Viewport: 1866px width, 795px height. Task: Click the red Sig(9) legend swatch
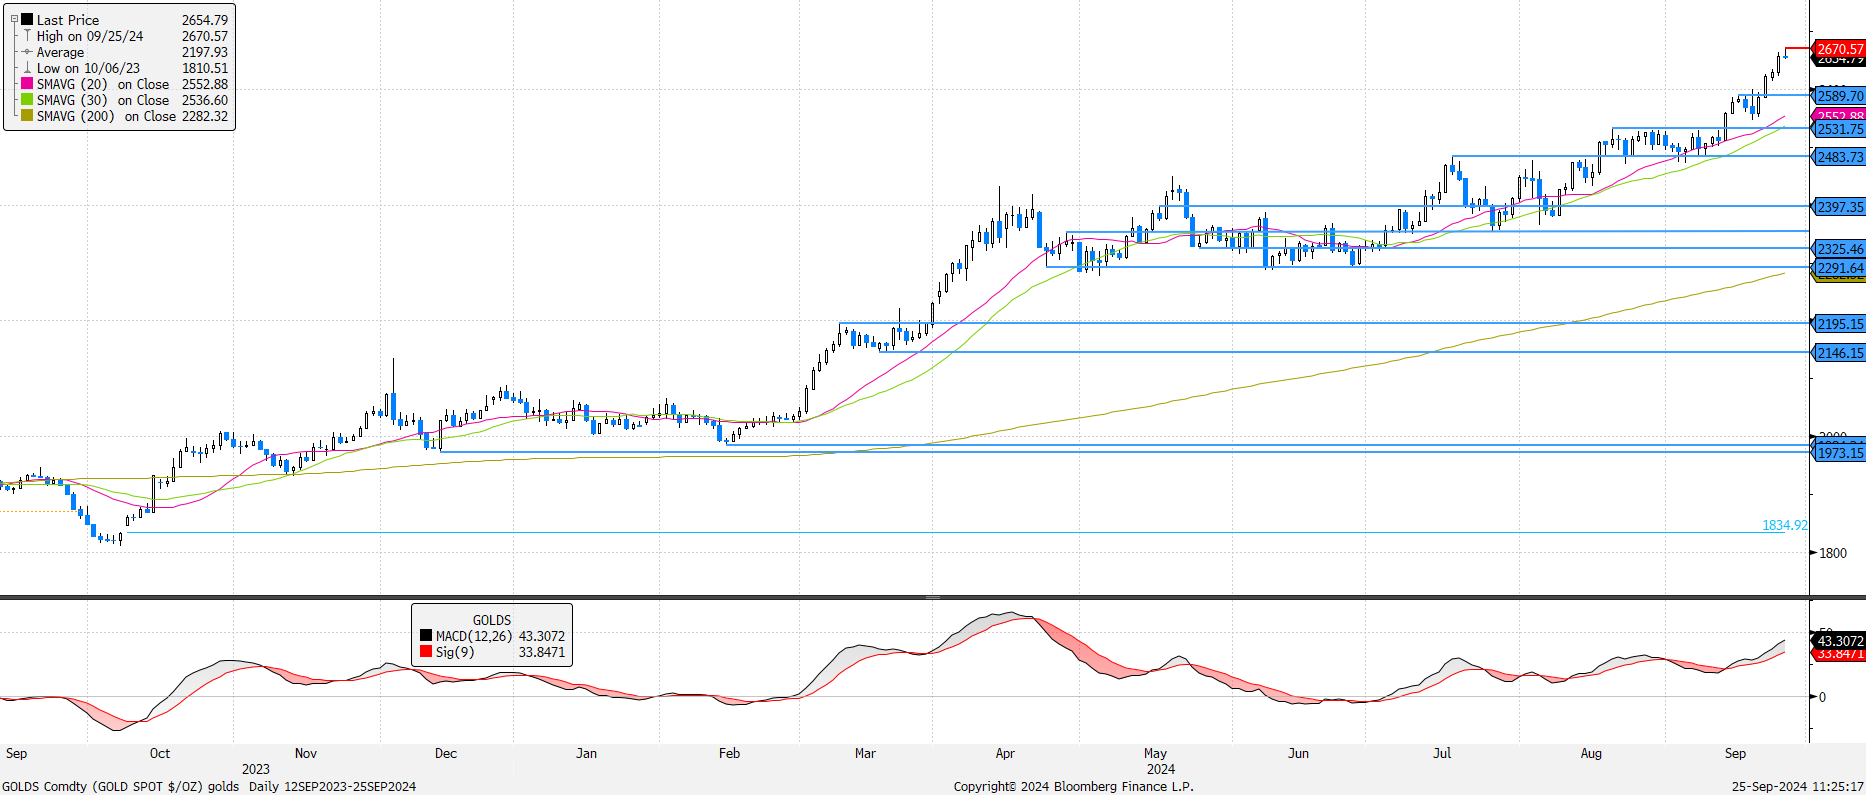(x=426, y=652)
